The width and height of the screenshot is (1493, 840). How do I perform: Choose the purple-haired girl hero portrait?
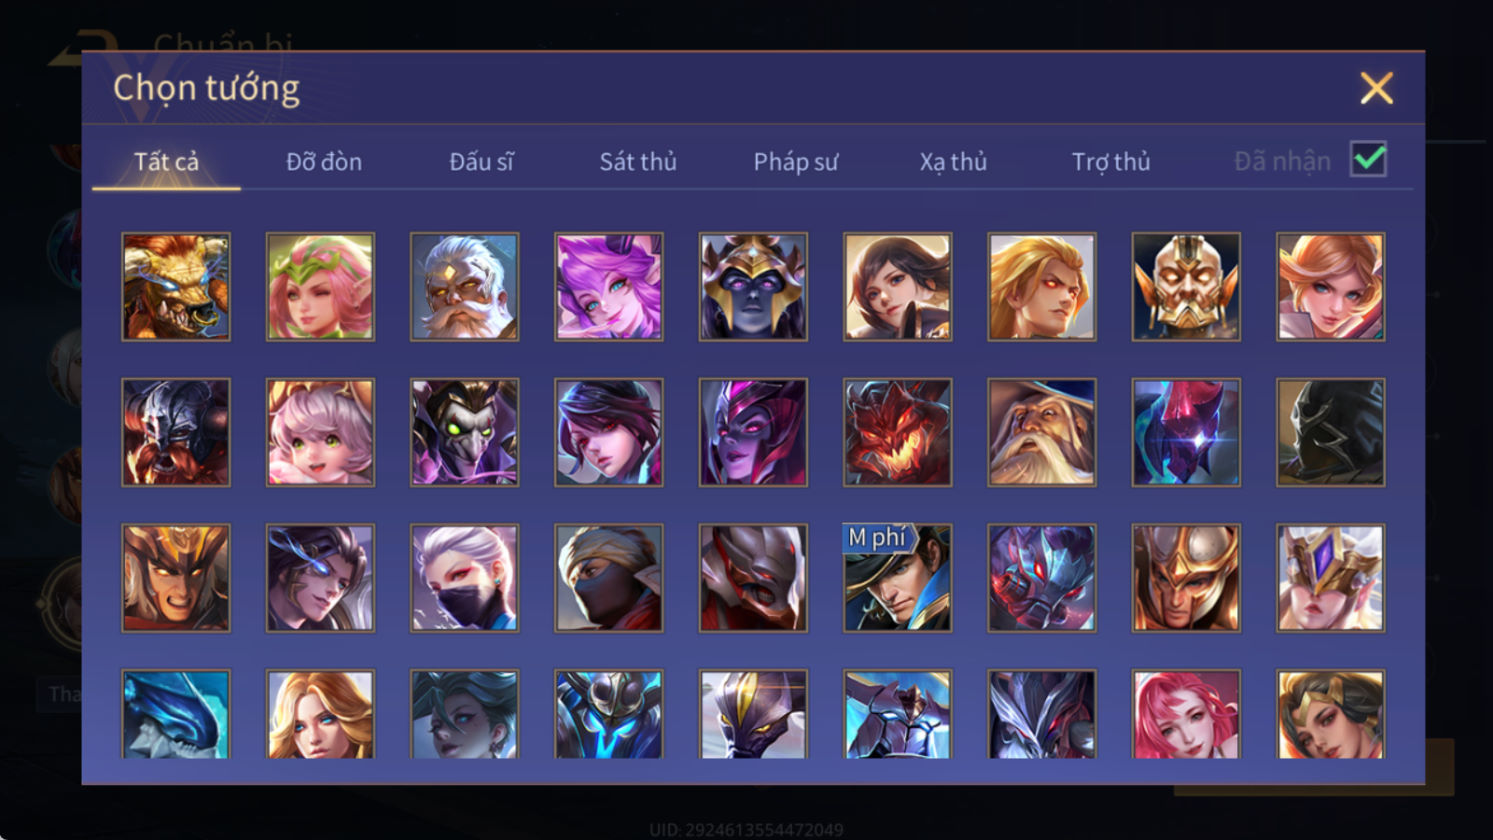coord(609,287)
